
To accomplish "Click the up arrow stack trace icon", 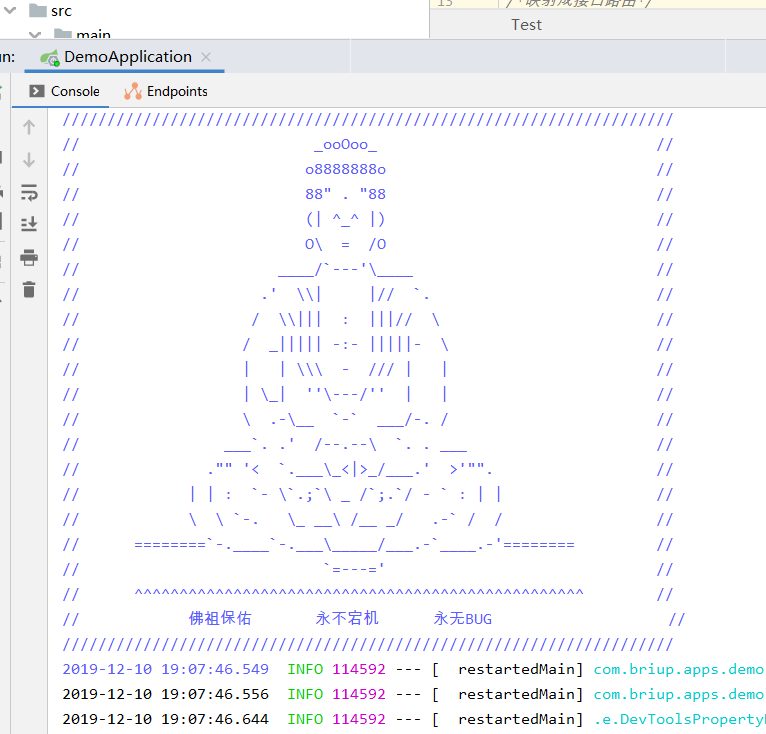I will point(29,127).
